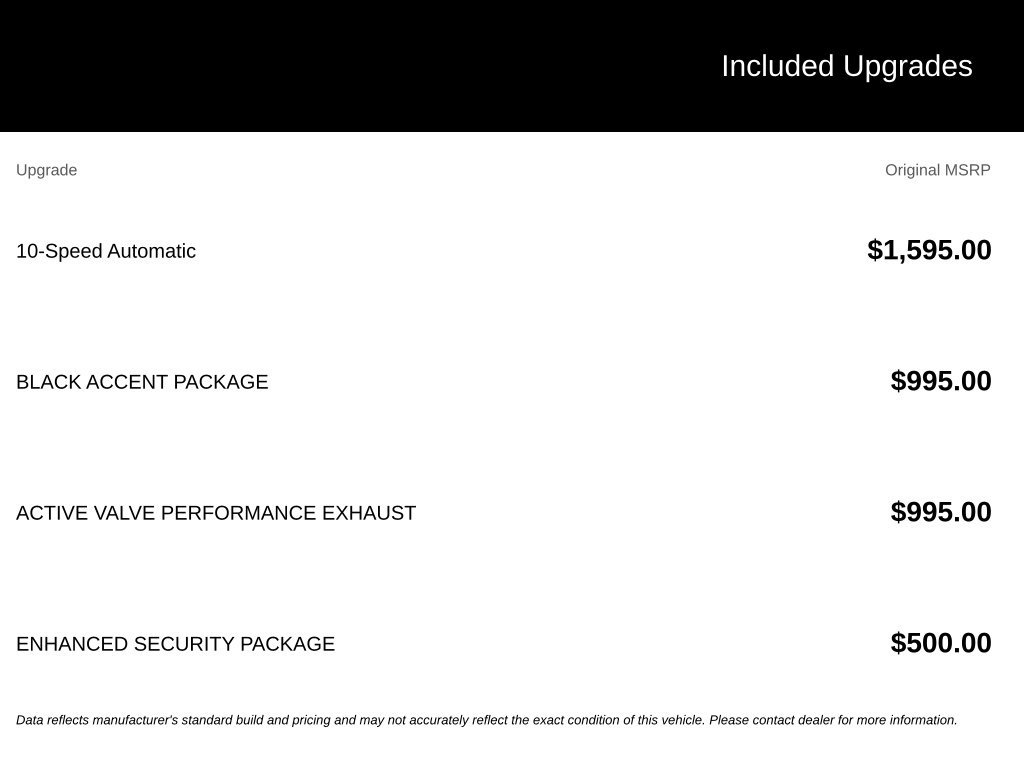
Task: Select the Original MSRP column header
Action: (938, 170)
